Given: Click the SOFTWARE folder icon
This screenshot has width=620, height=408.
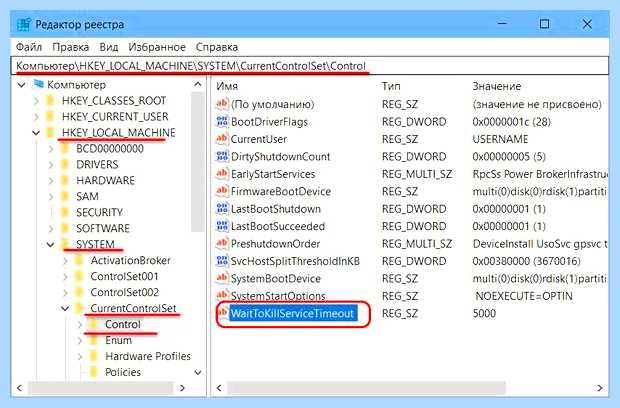Looking at the screenshot, I should tap(65, 228).
